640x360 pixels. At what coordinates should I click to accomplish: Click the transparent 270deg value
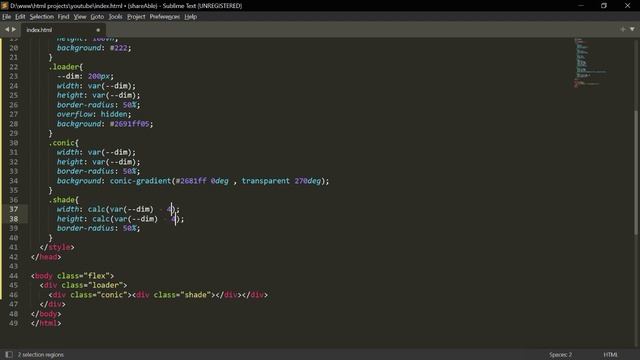(x=281, y=181)
